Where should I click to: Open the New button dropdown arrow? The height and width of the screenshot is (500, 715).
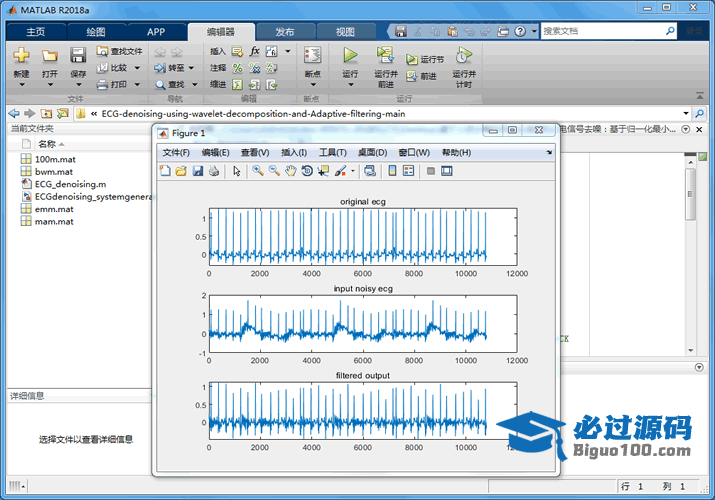coord(21,85)
